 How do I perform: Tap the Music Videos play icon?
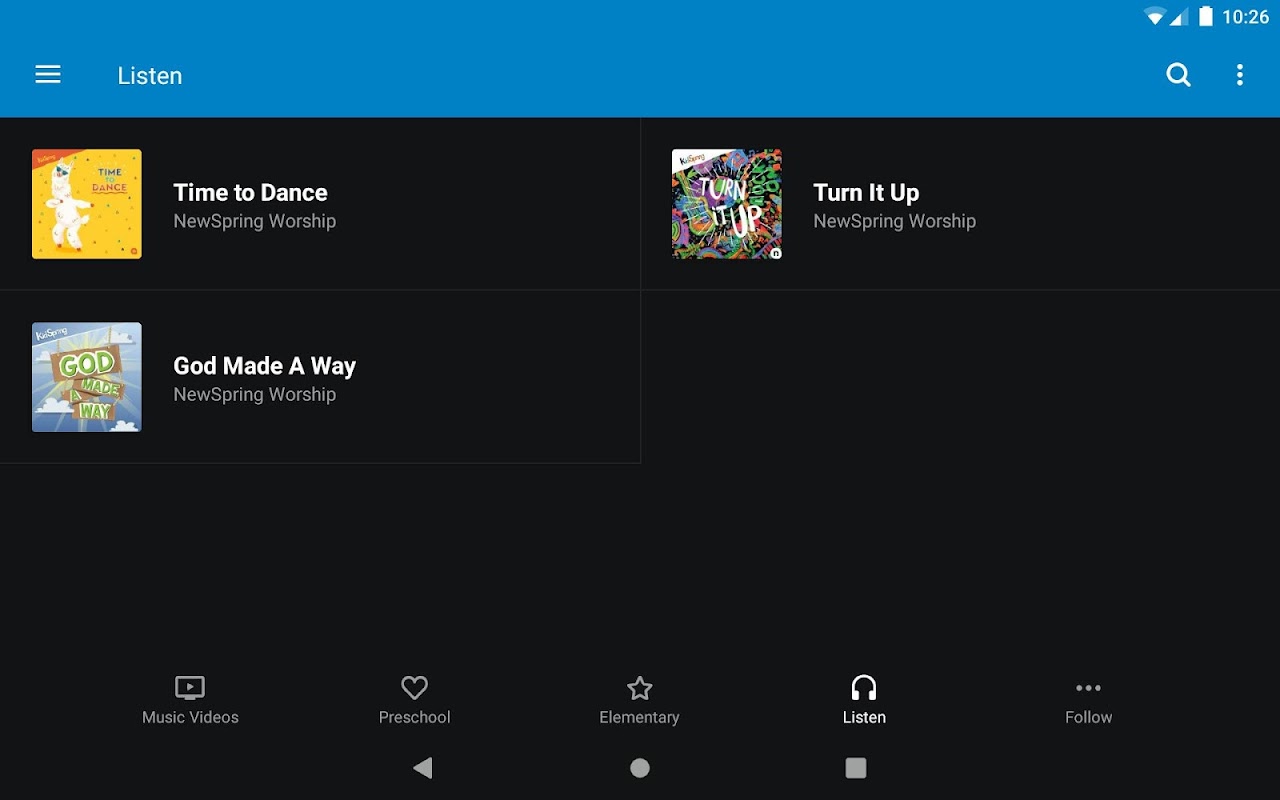[190, 688]
